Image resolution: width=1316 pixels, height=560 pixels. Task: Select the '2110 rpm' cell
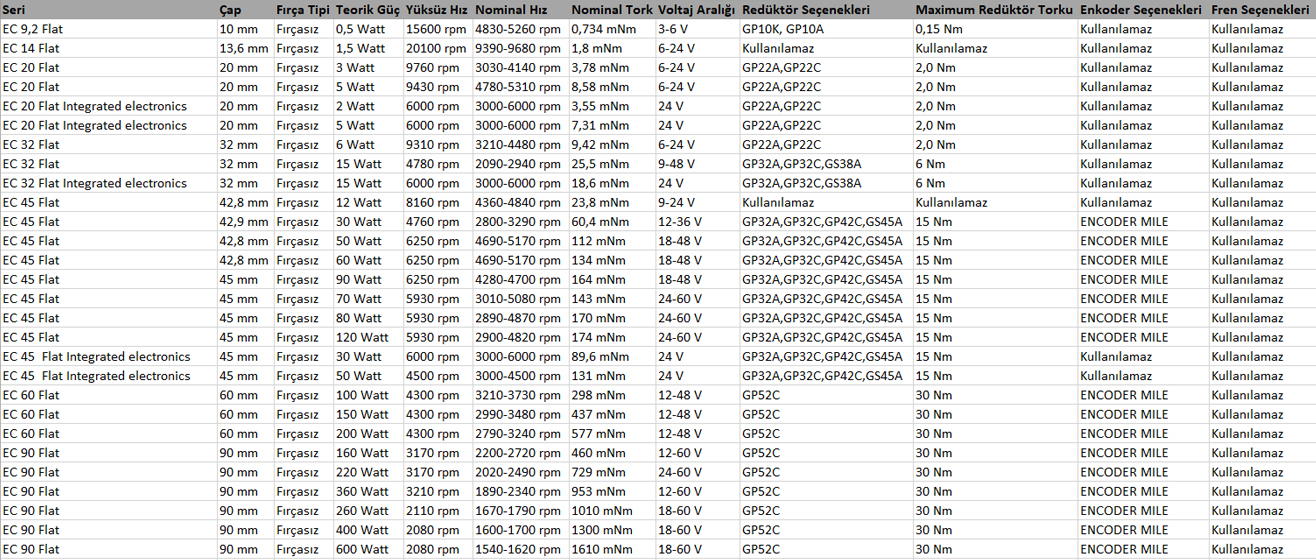click(x=437, y=510)
